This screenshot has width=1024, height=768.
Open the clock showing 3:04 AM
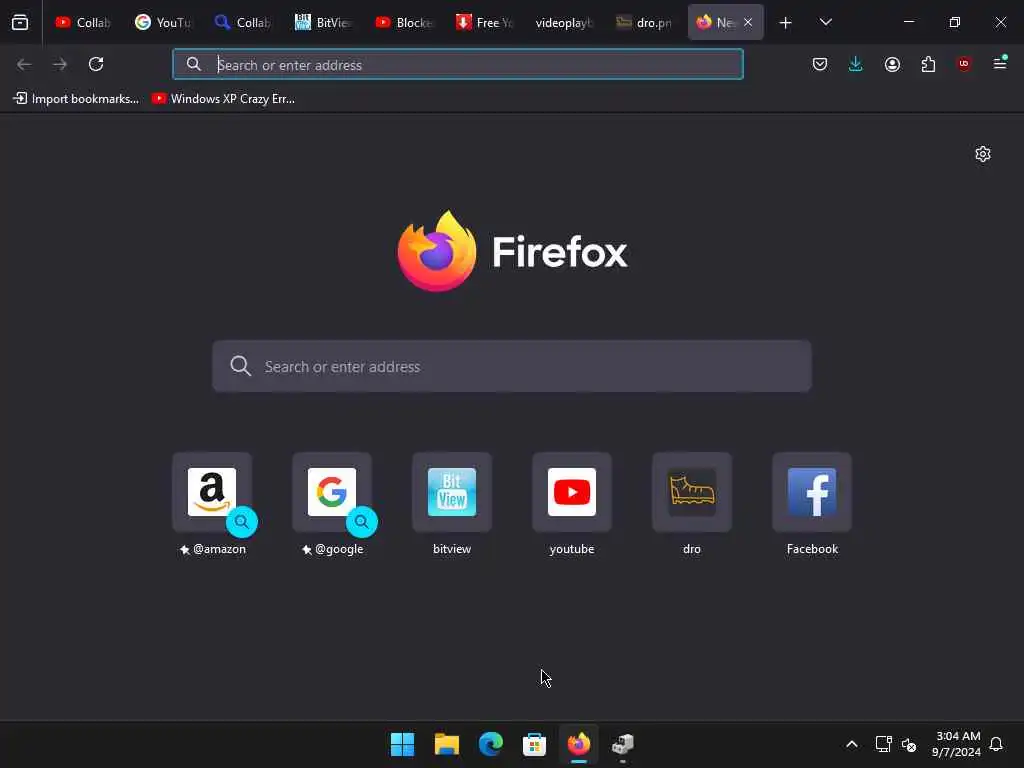957,744
